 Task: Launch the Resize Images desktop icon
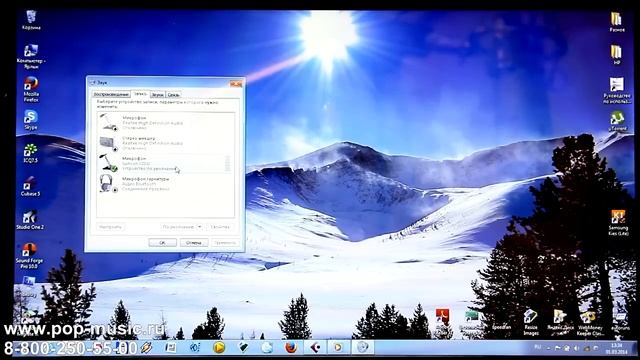tap(531, 322)
